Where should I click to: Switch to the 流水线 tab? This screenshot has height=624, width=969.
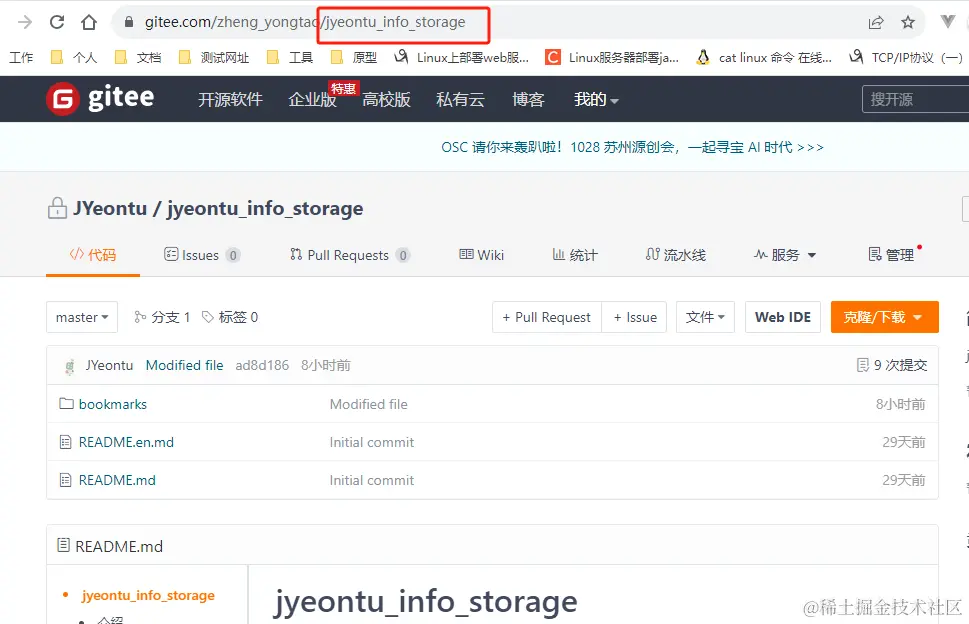click(x=675, y=255)
